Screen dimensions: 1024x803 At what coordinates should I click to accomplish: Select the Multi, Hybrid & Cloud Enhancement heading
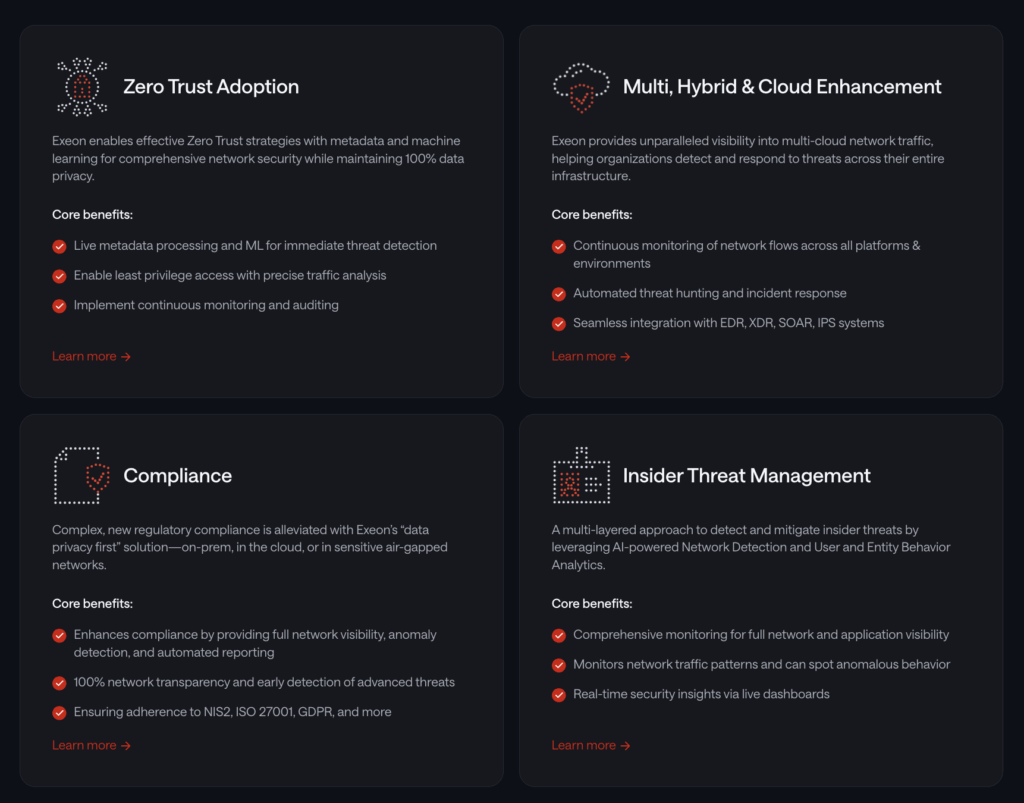(782, 87)
